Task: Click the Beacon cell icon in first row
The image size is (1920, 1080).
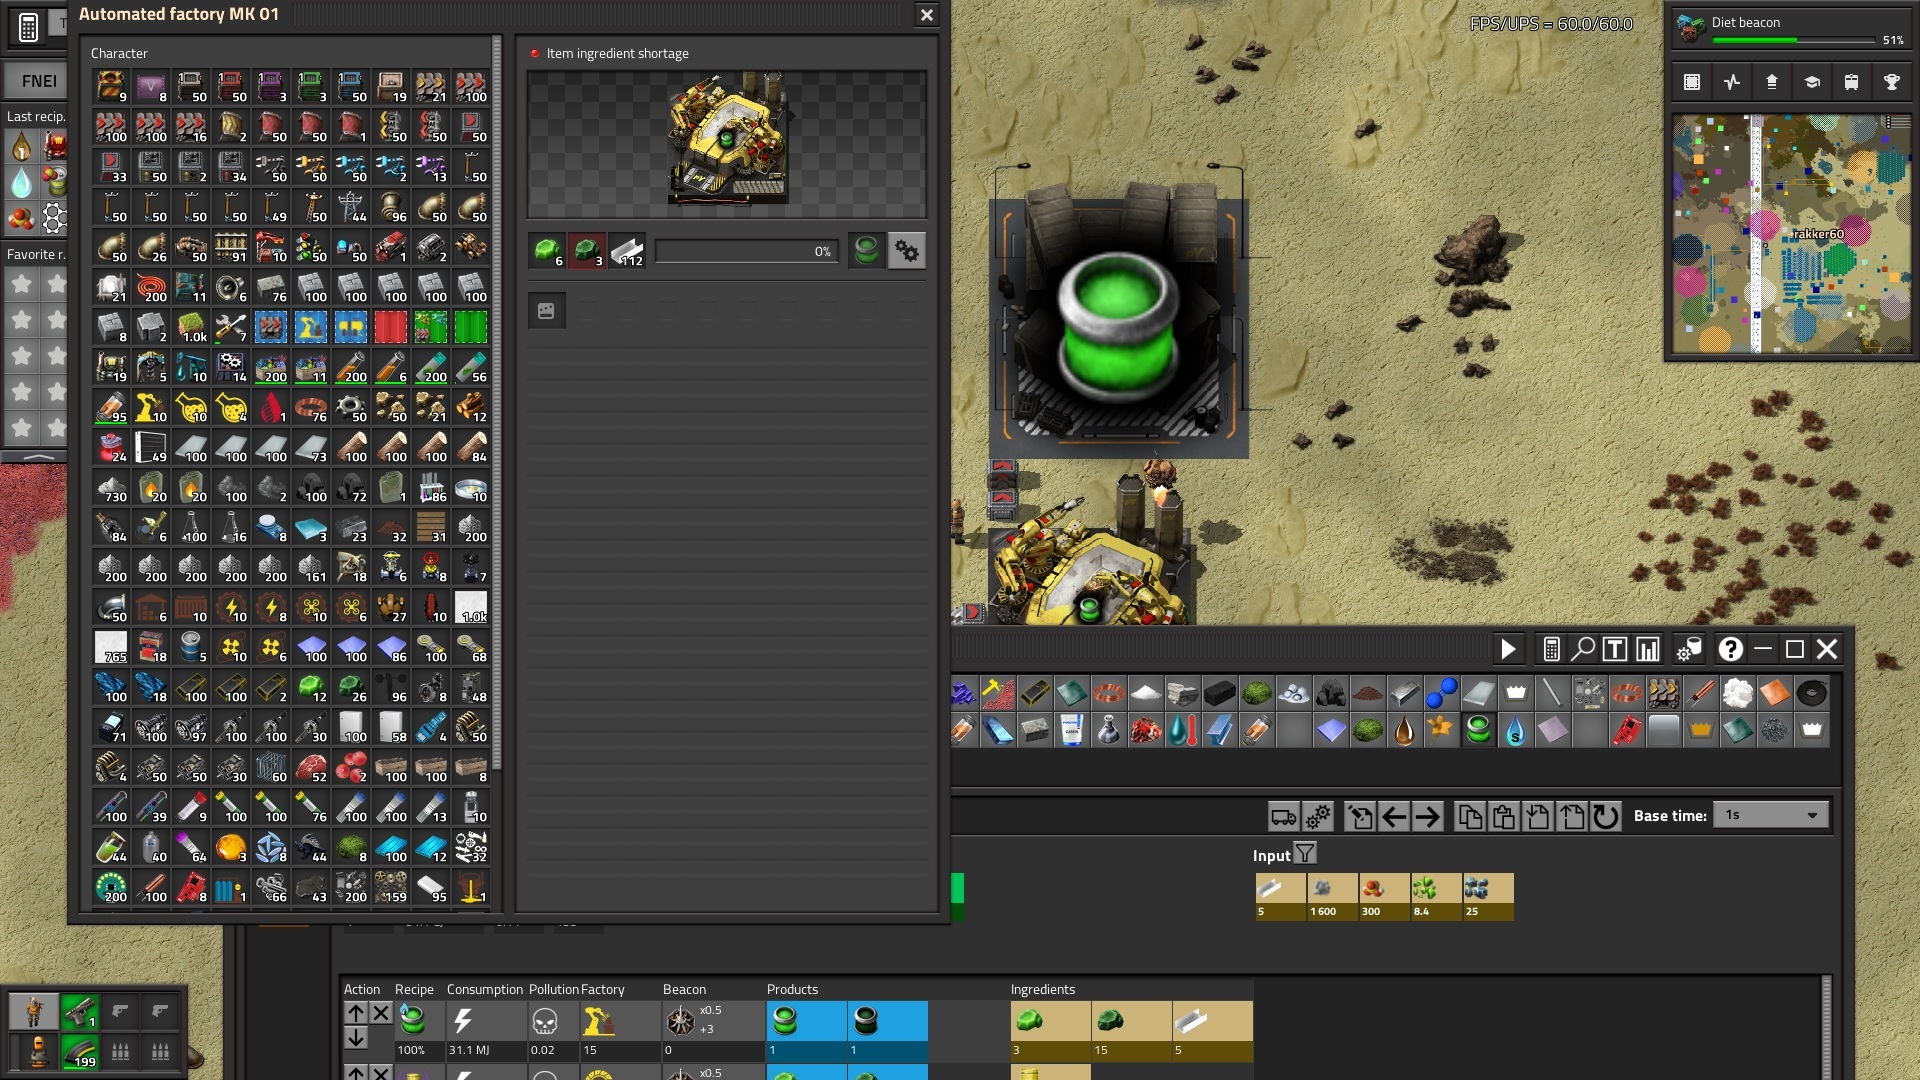Action: coord(681,1022)
